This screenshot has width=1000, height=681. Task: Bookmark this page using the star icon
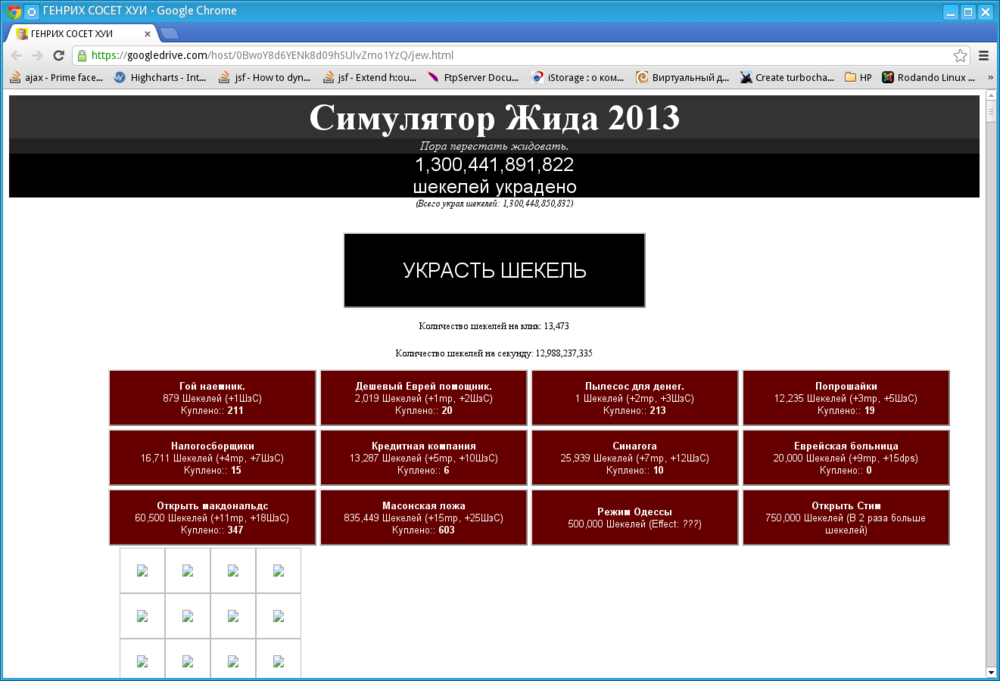[958, 55]
